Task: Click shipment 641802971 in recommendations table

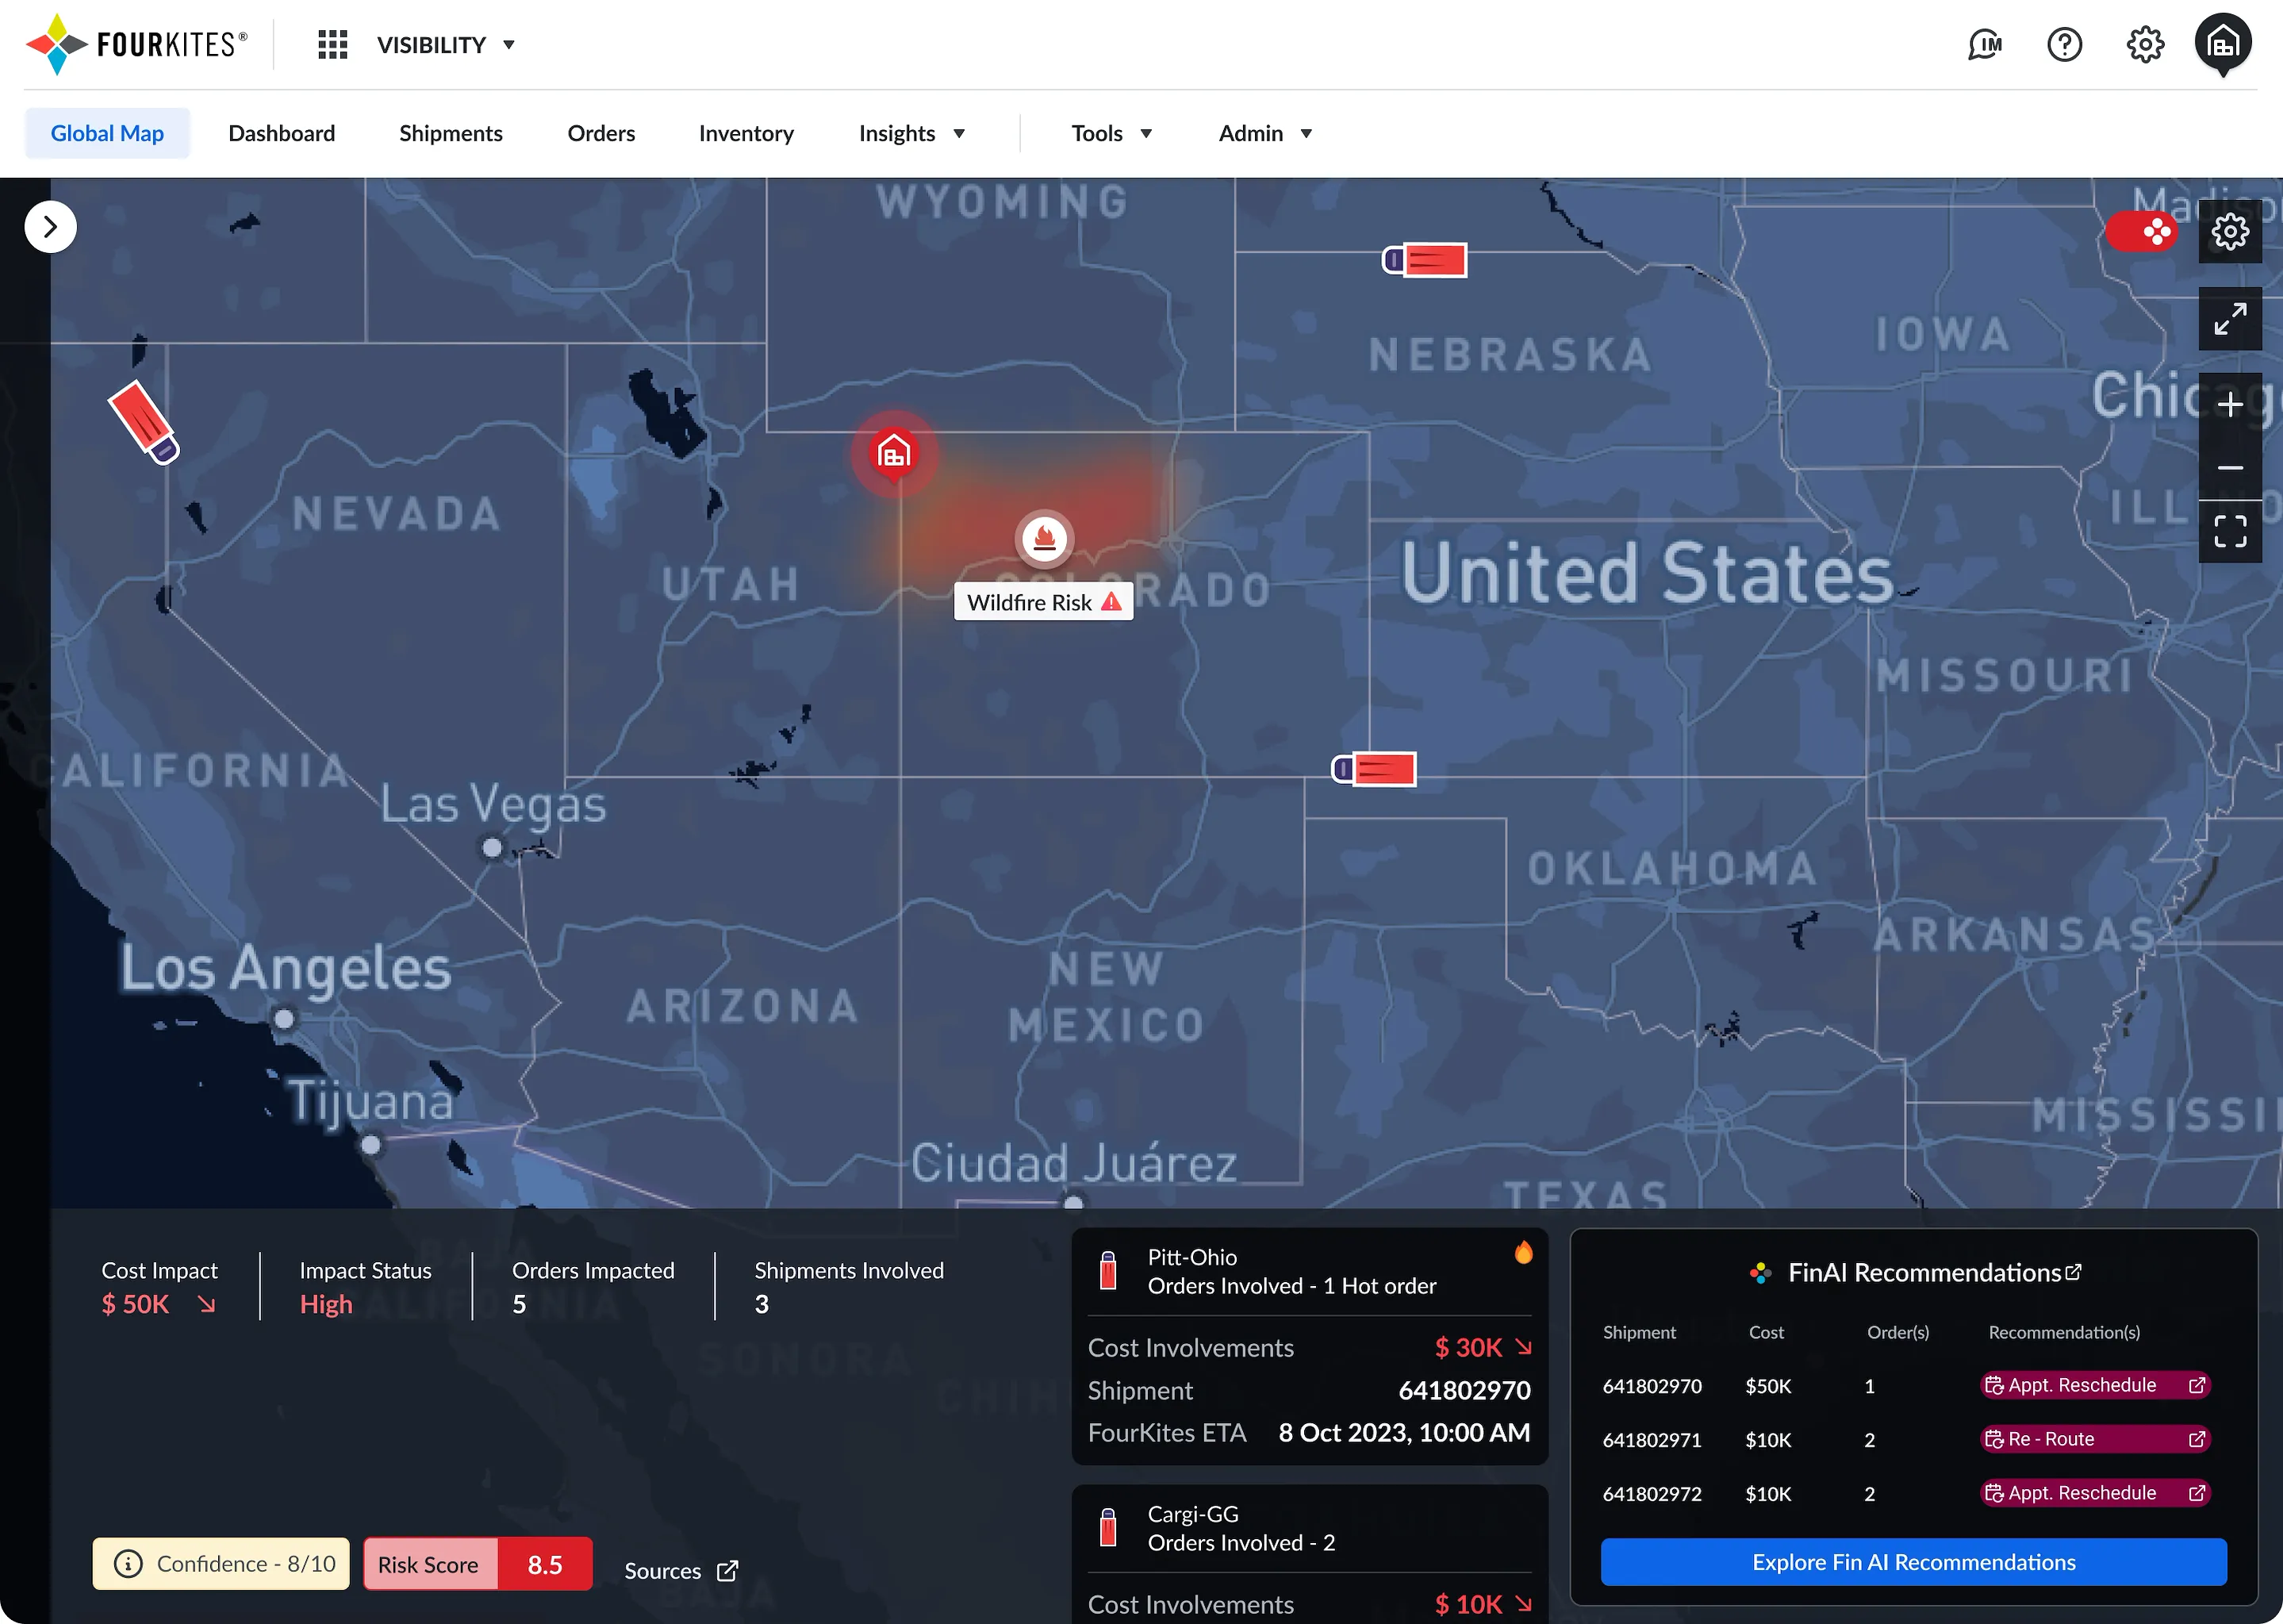Action: pos(1652,1440)
